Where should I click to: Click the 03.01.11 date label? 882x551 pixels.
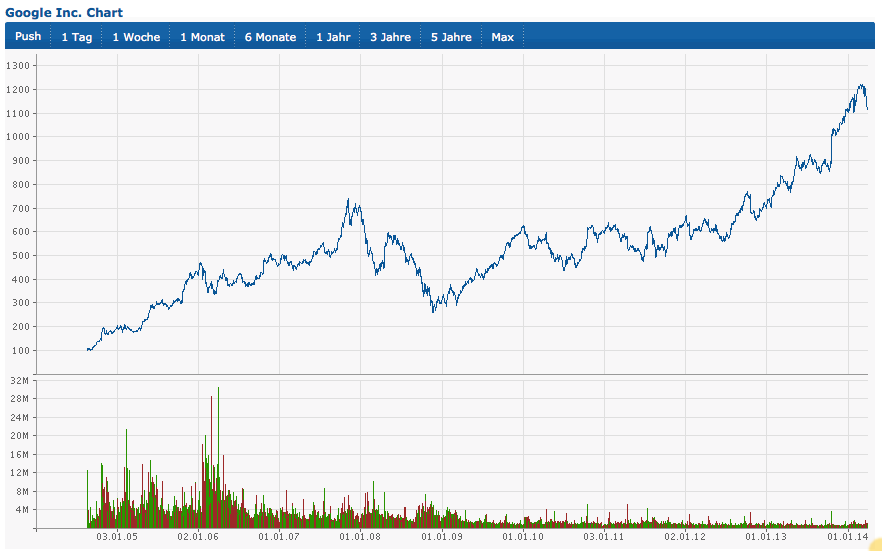coord(604,536)
